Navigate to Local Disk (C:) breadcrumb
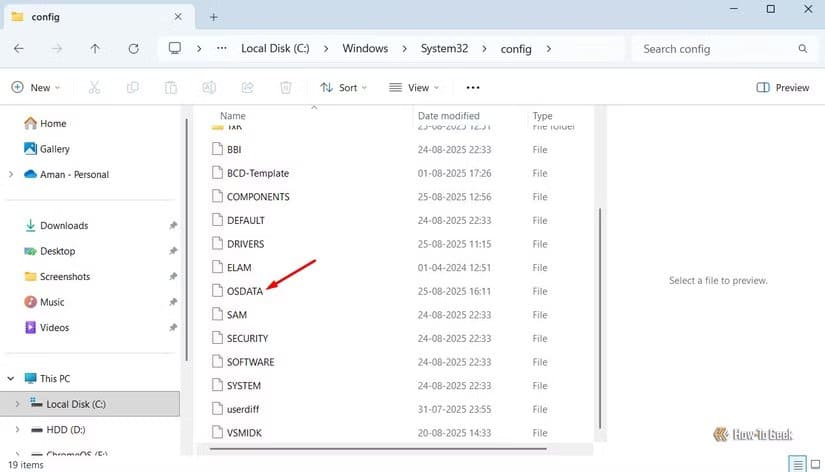The width and height of the screenshot is (825, 472). pos(275,48)
